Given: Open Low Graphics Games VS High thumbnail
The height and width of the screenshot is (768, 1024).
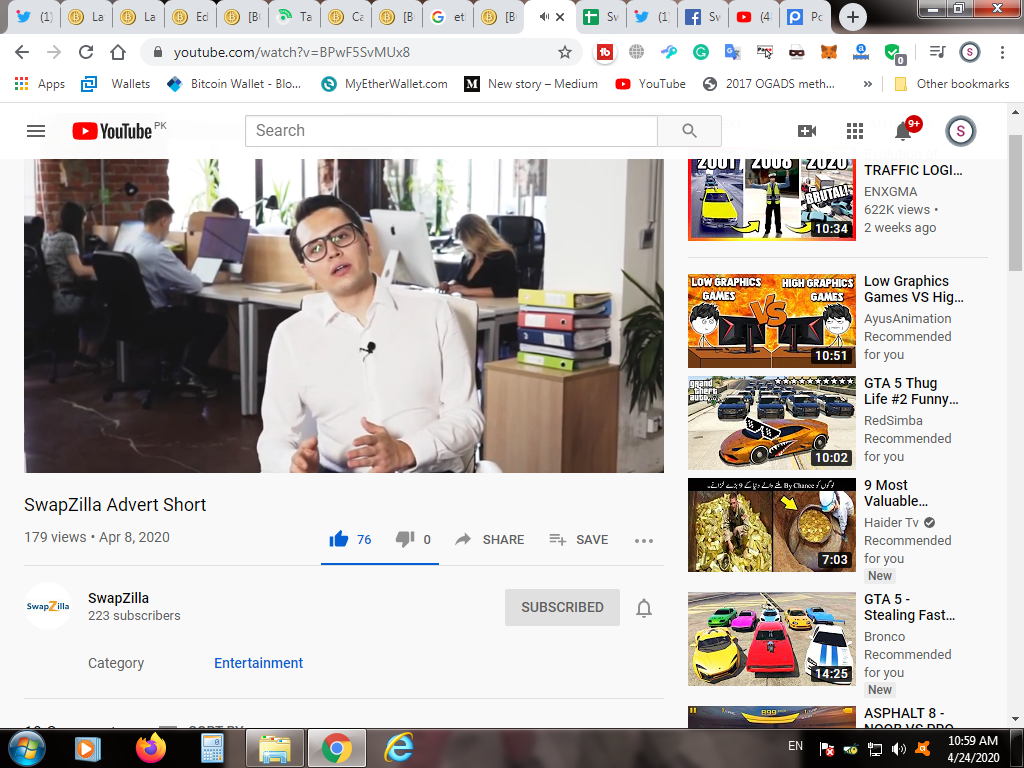Looking at the screenshot, I should coord(772,321).
